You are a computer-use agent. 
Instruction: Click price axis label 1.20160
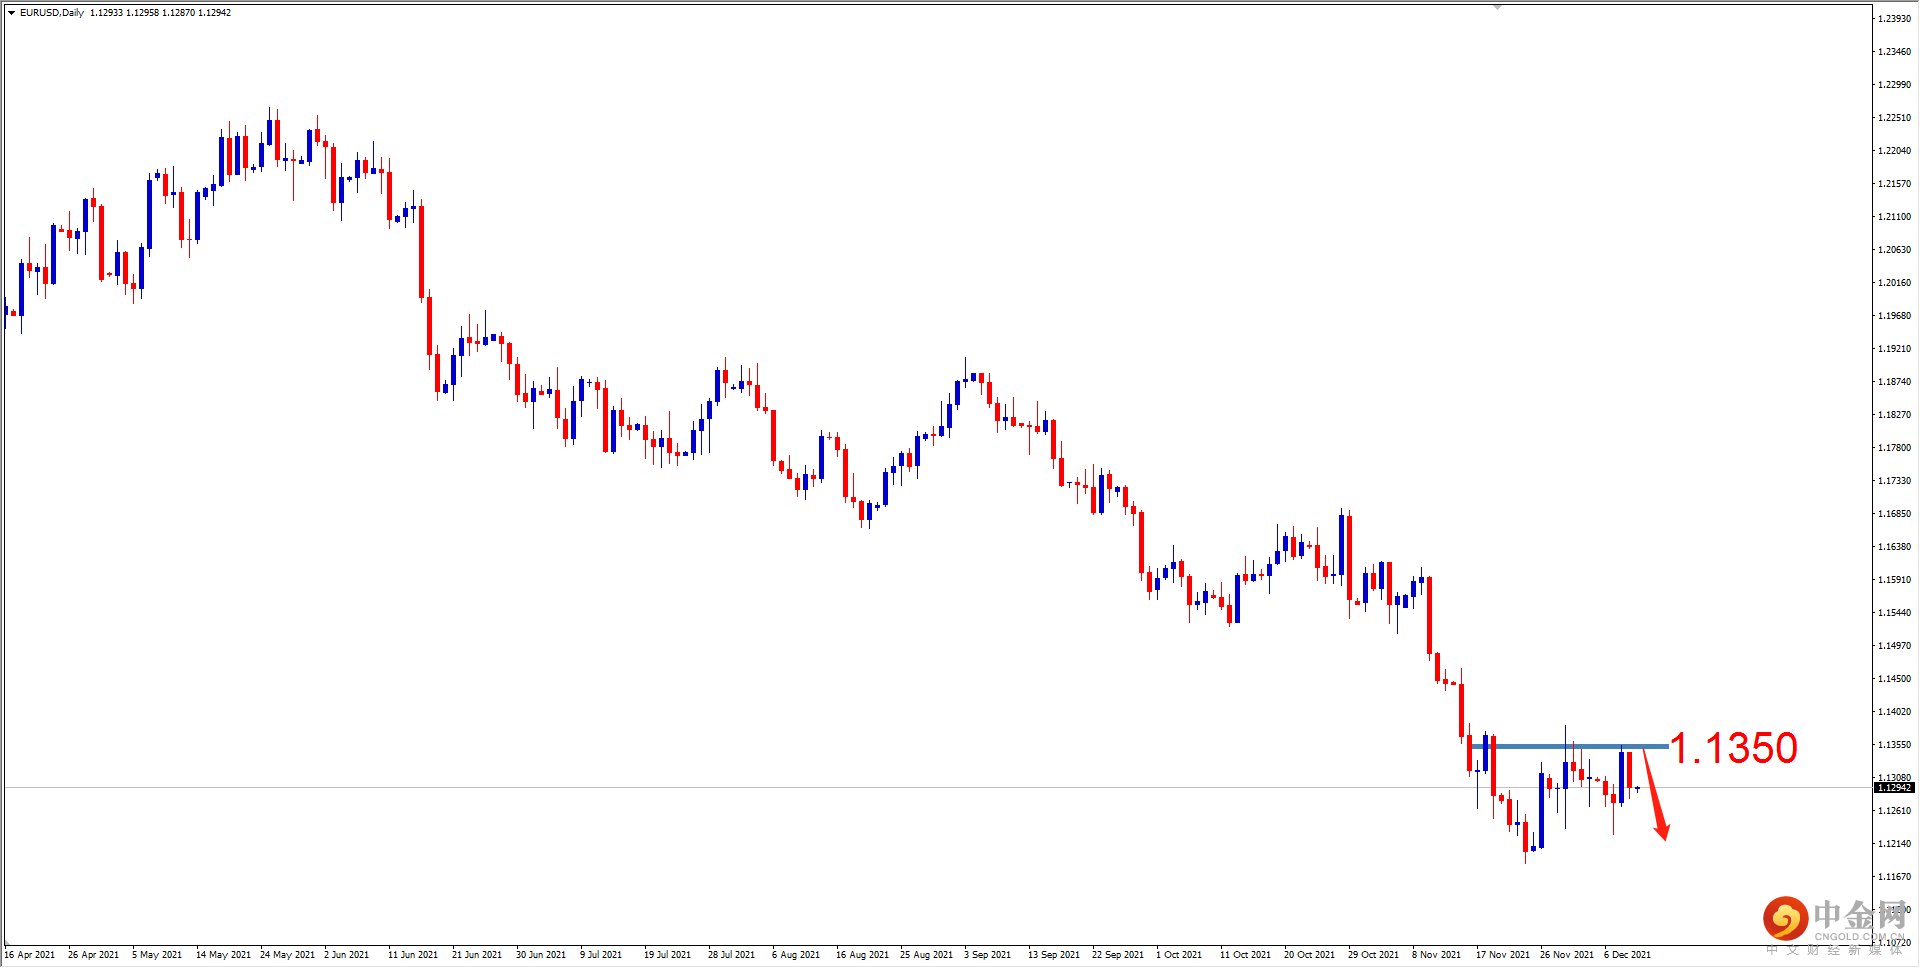point(1894,283)
